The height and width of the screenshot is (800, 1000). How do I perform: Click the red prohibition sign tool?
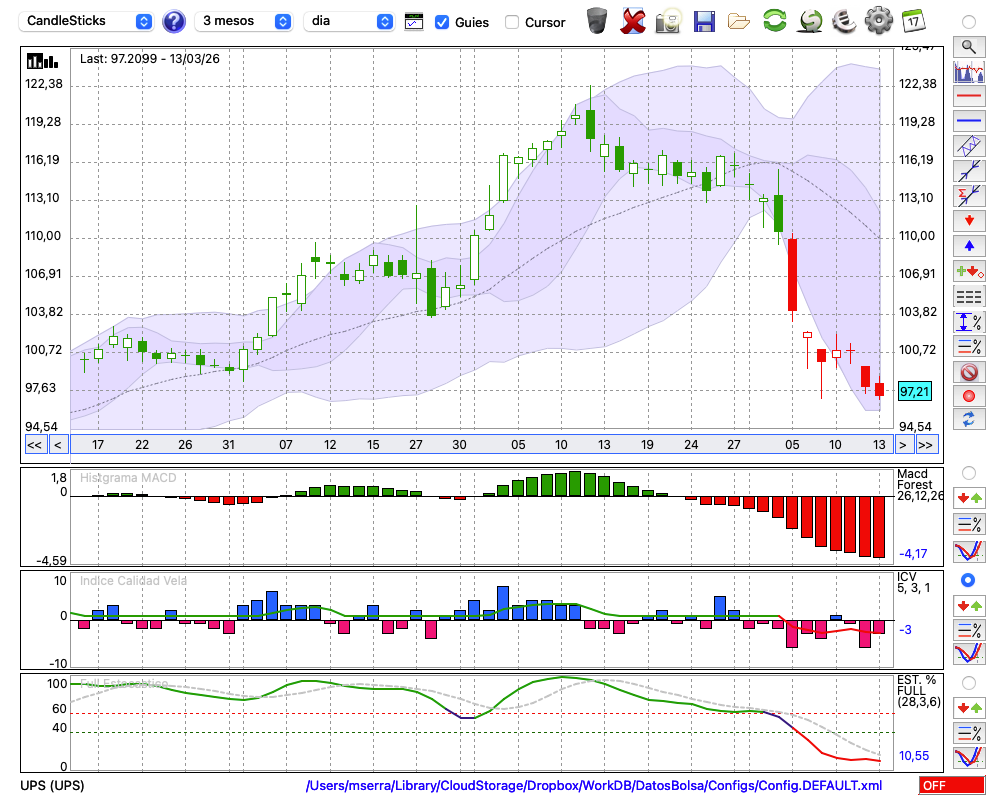pos(969,371)
